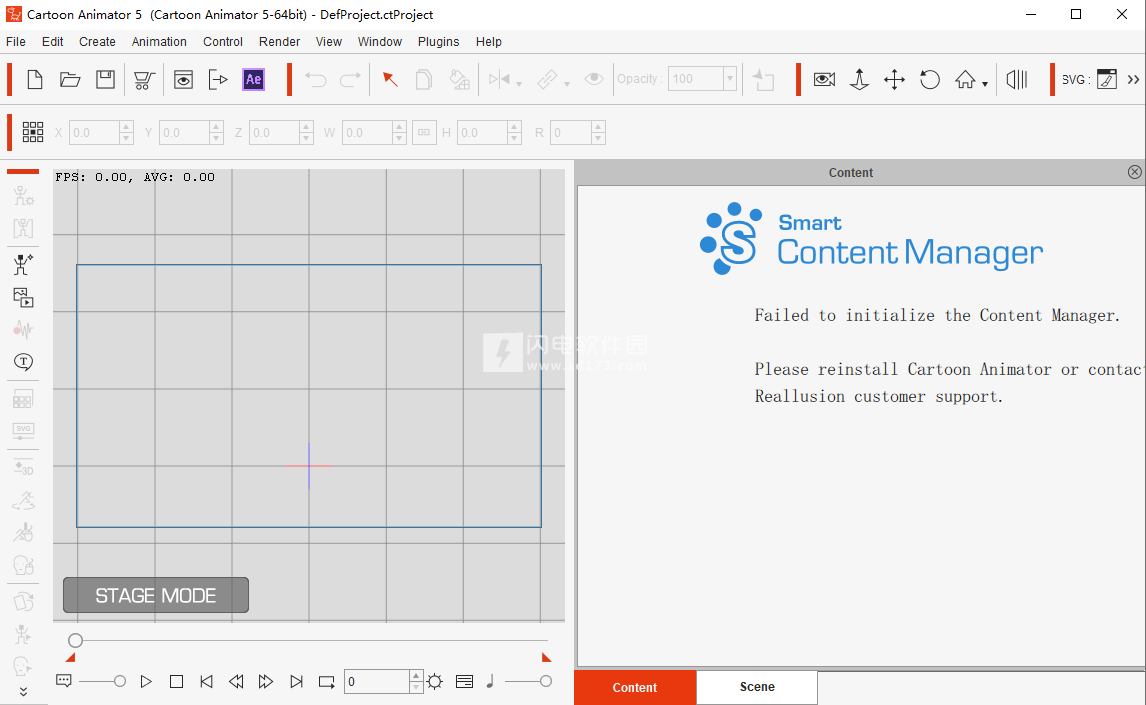This screenshot has height=705, width=1146.
Task: Open the Edit menu
Action: (x=53, y=42)
